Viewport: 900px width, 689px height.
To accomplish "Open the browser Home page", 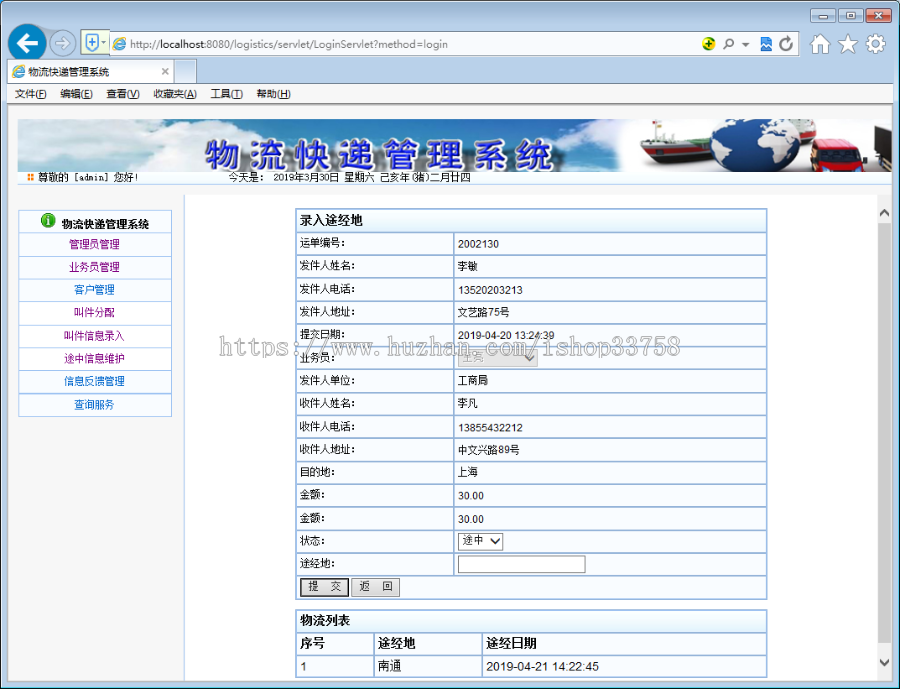I will (x=819, y=44).
